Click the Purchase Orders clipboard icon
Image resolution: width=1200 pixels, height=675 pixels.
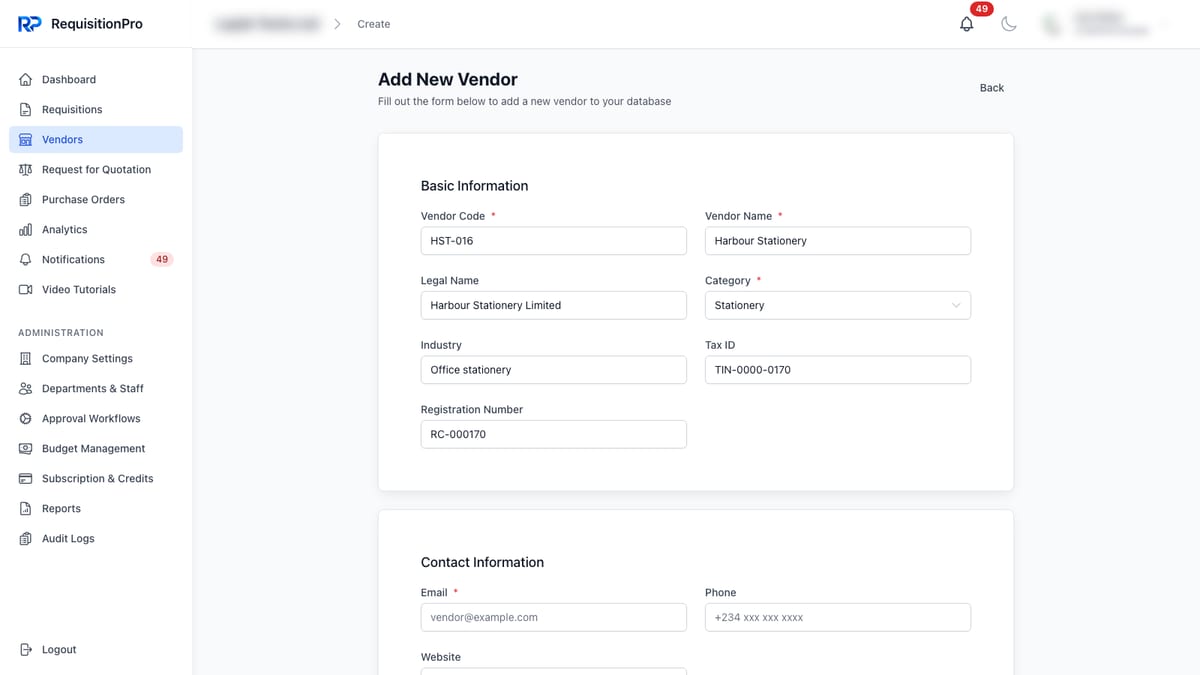(x=26, y=200)
